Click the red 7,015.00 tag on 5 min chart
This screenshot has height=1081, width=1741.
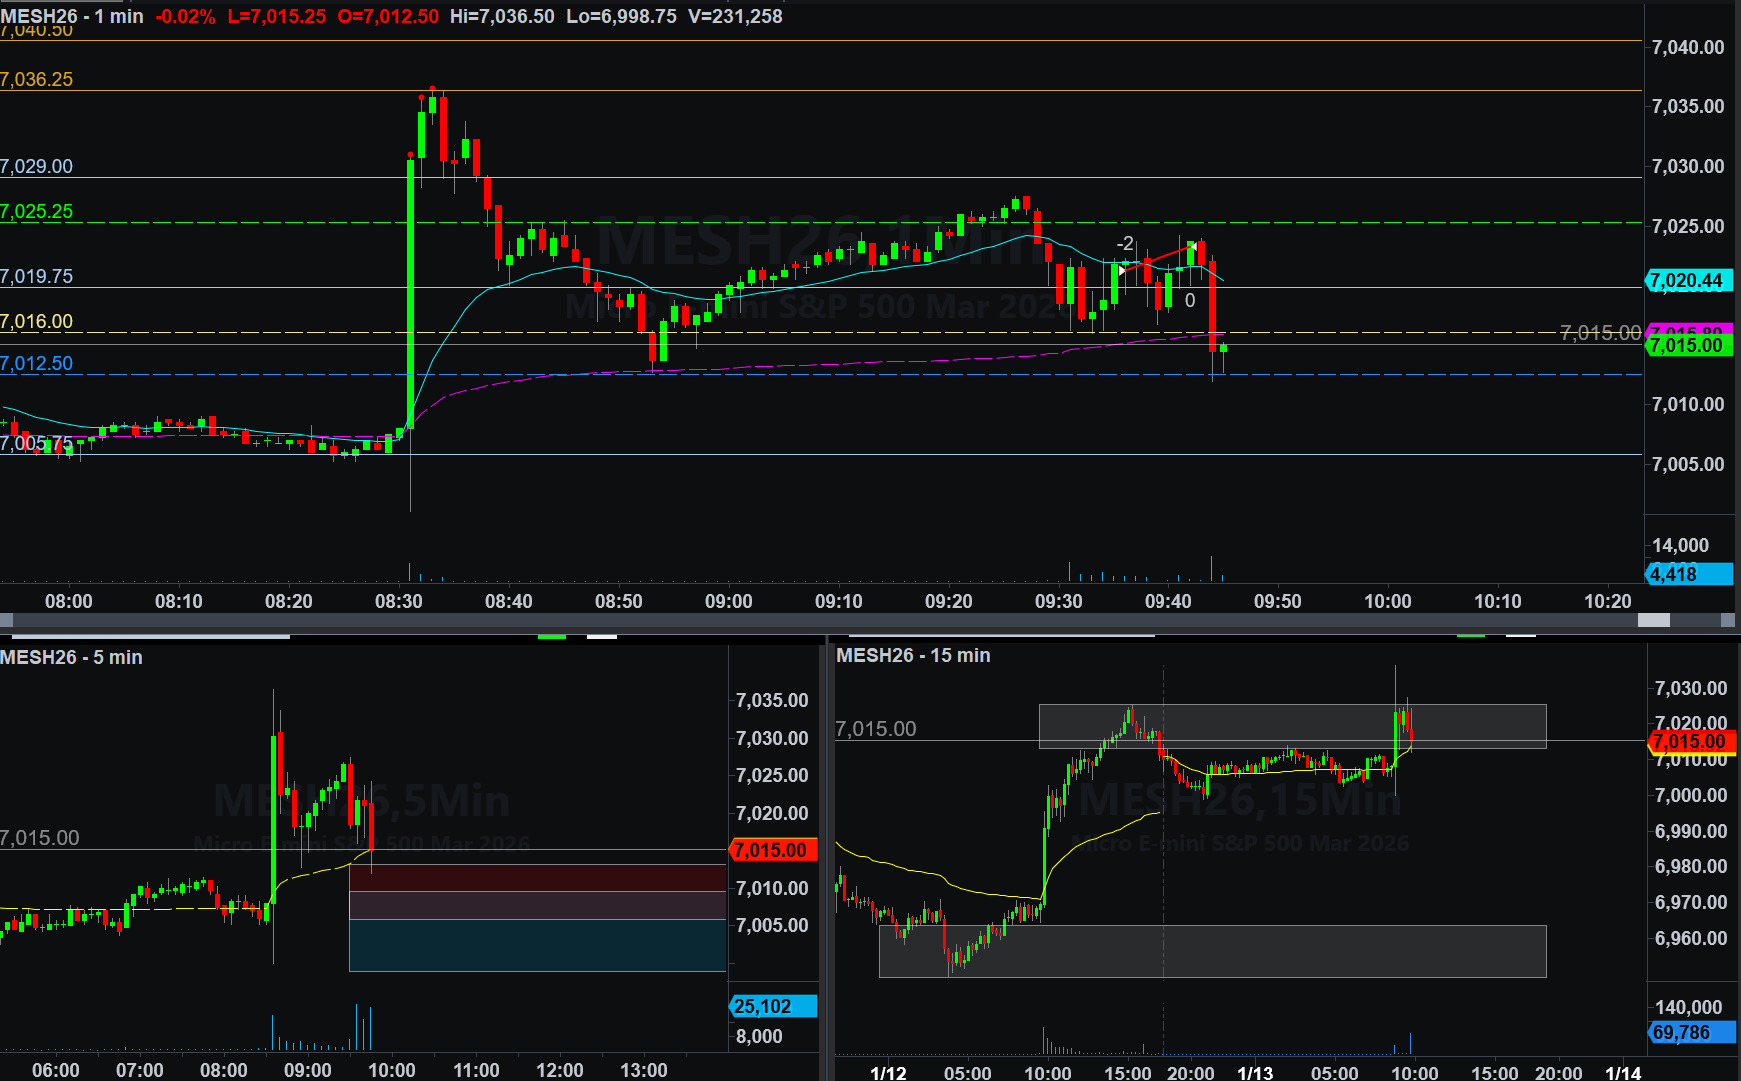click(772, 850)
